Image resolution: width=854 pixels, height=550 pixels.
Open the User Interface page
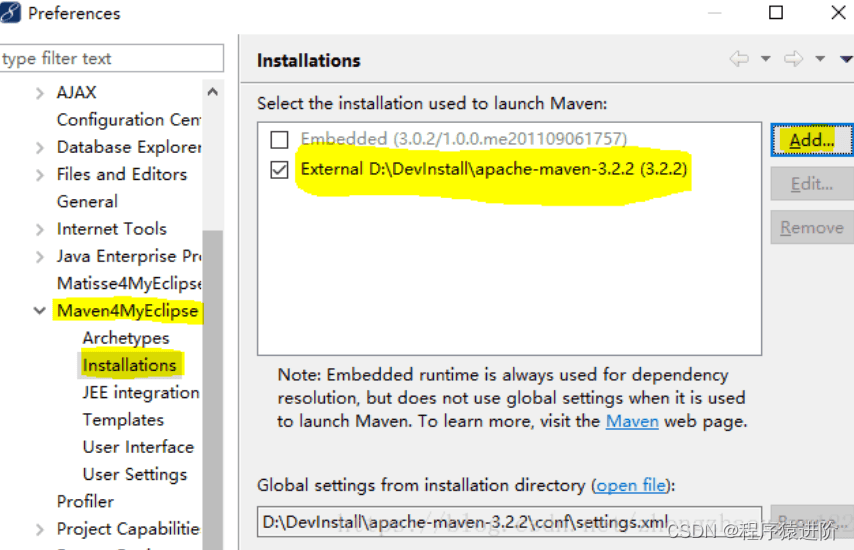138,447
